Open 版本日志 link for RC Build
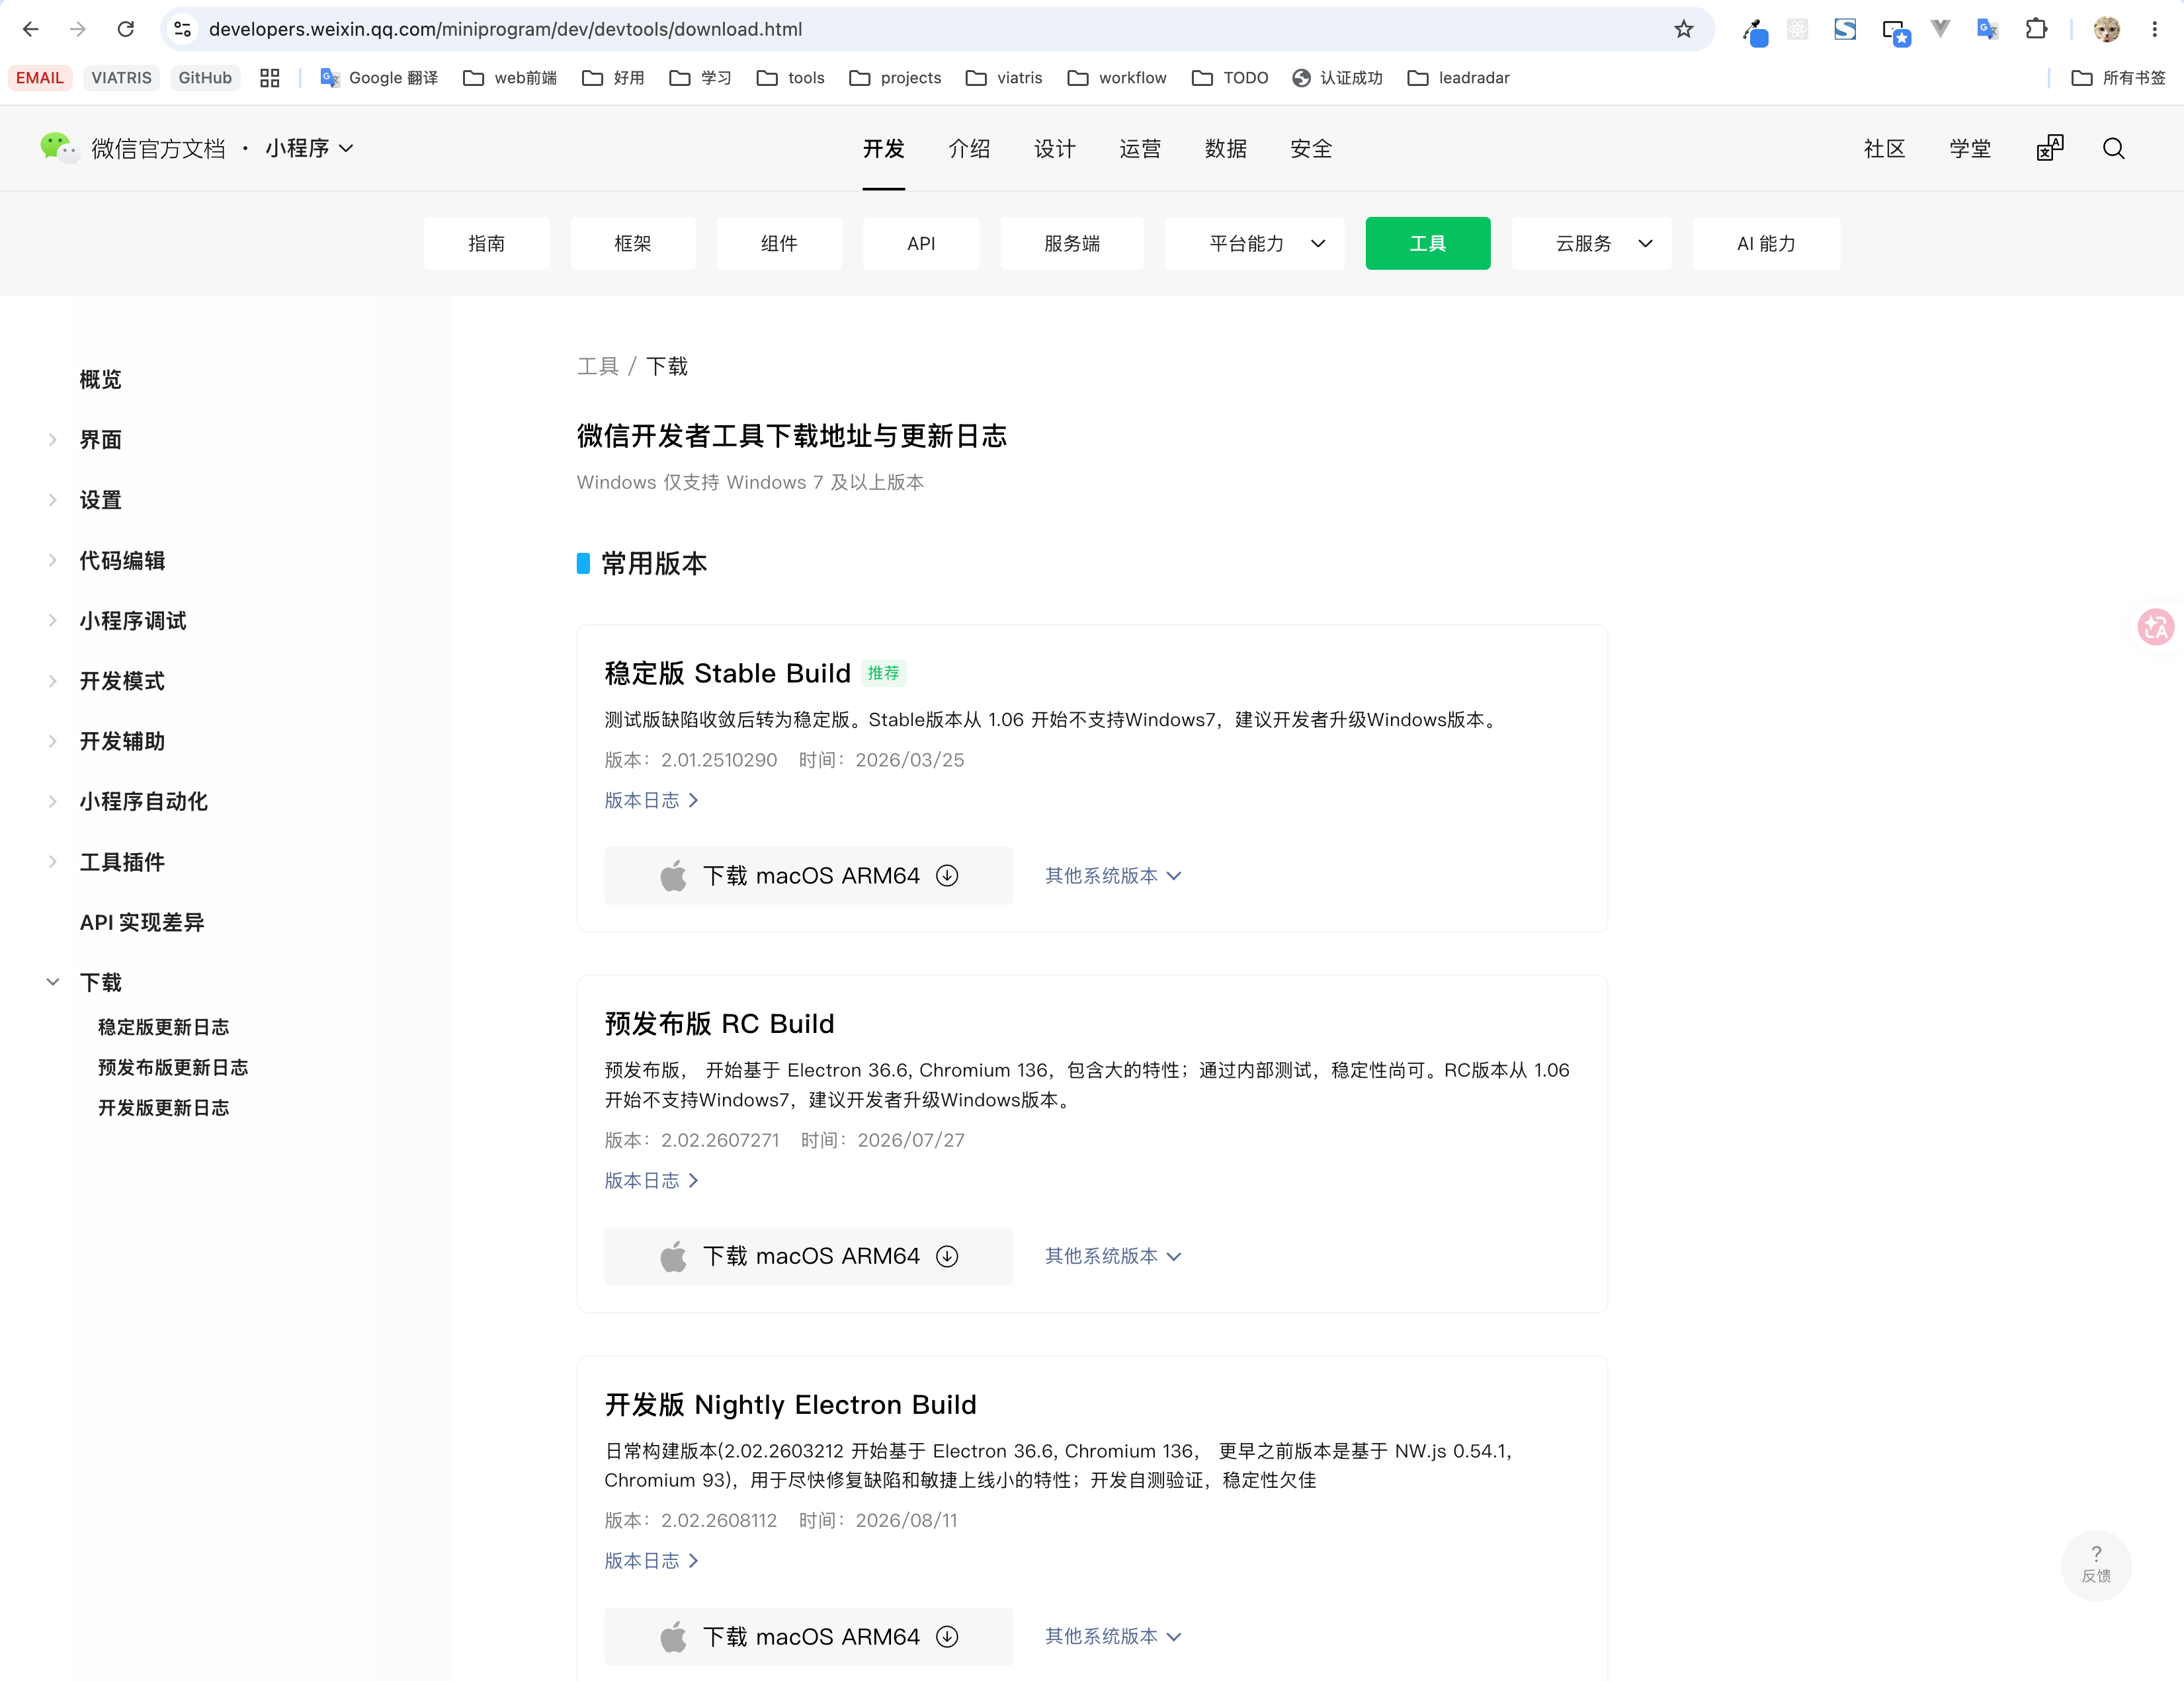The image size is (2184, 1681). pyautogui.click(x=651, y=1180)
